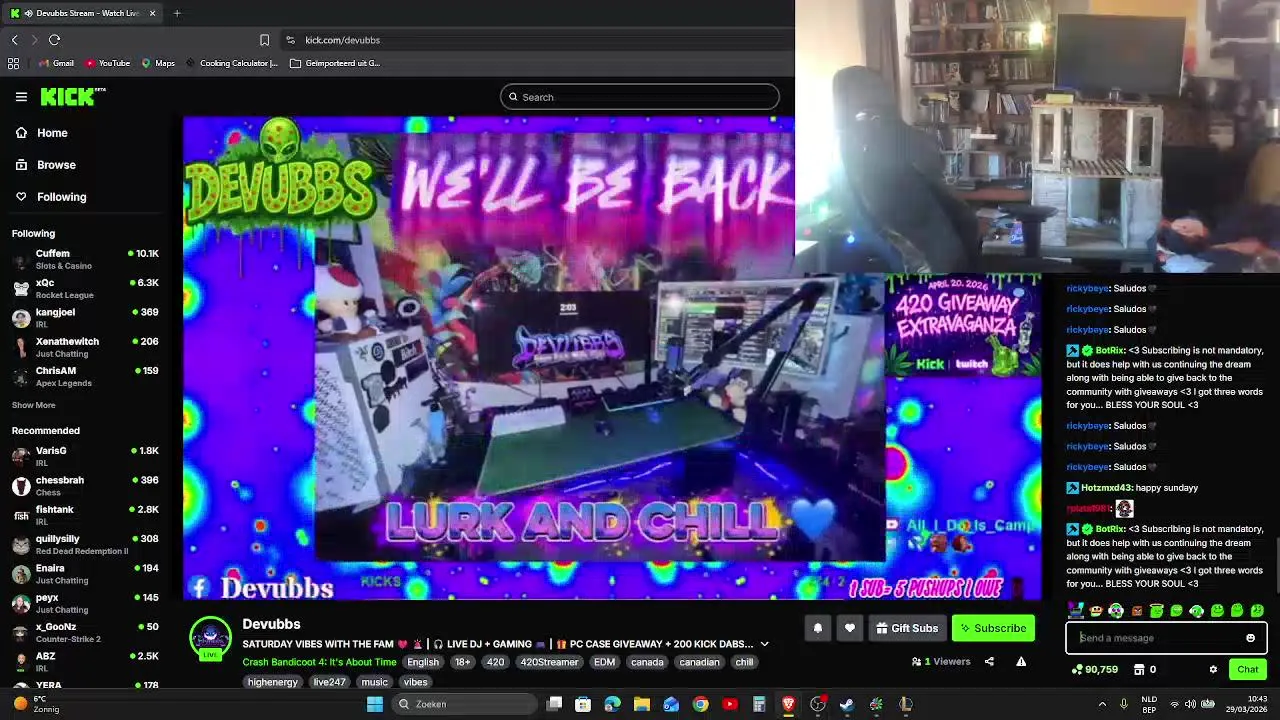Open quillysilly recommended channel
The width and height of the screenshot is (1280, 720).
click(85, 544)
